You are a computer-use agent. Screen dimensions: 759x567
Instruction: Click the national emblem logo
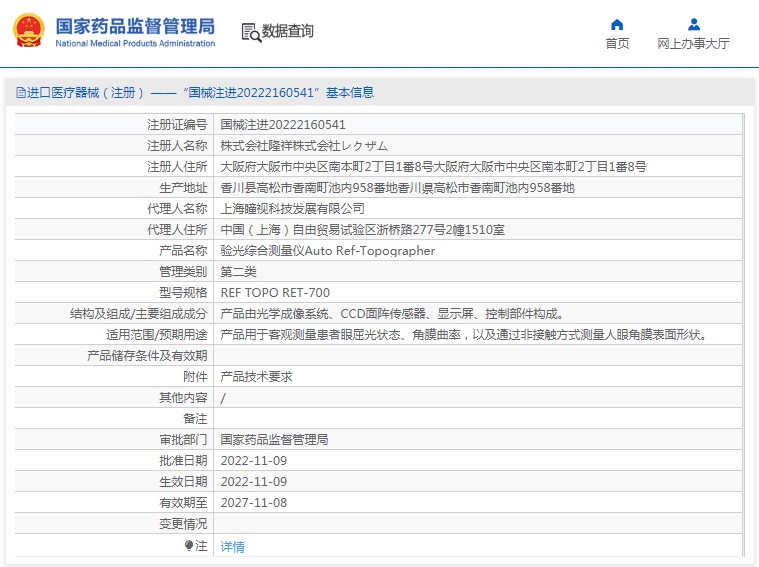(x=29, y=30)
